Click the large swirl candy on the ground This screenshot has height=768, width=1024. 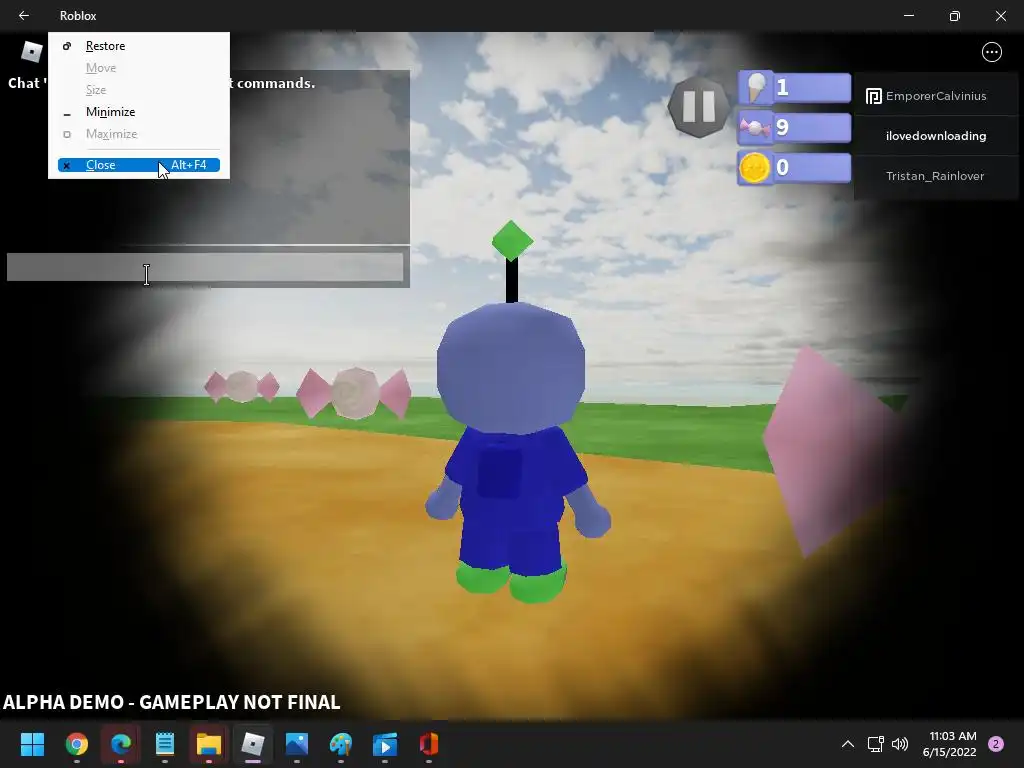click(x=353, y=392)
